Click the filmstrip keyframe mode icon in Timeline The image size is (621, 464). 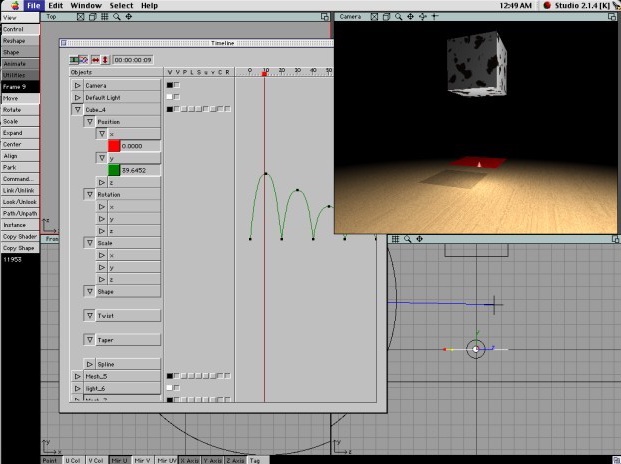pyautogui.click(x=74, y=60)
